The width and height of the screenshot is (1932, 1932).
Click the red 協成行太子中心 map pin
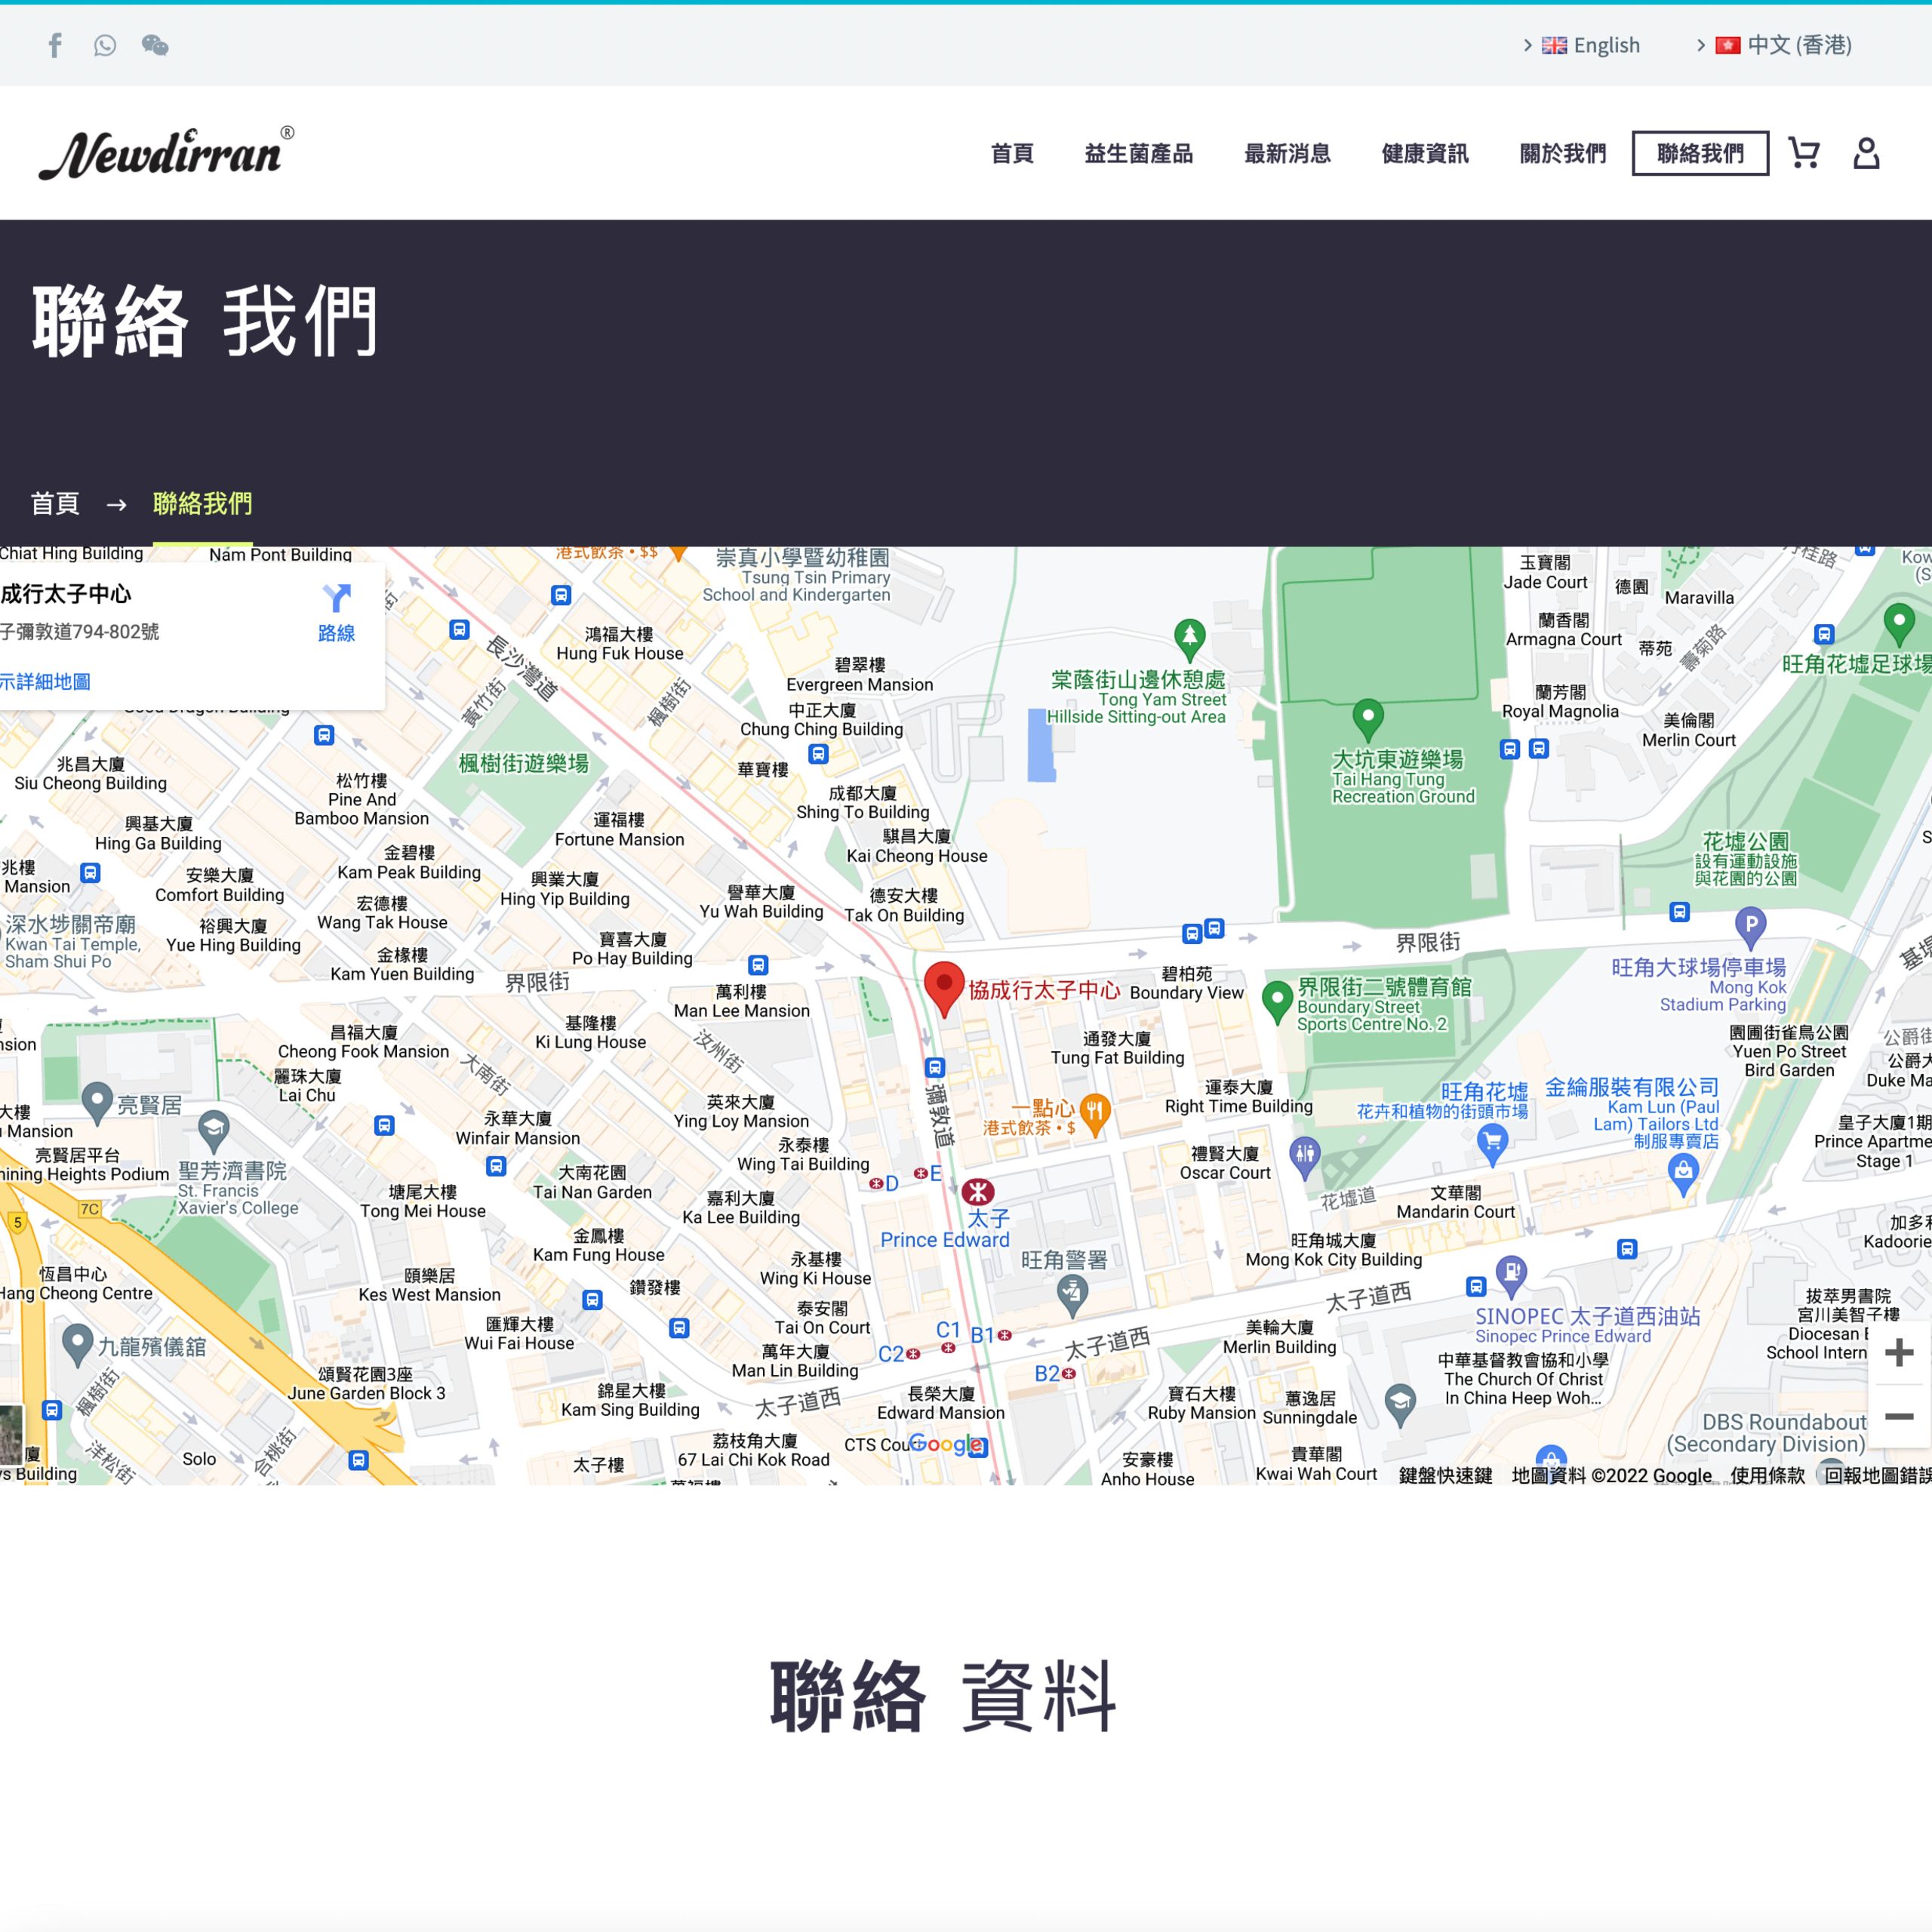pos(943,988)
